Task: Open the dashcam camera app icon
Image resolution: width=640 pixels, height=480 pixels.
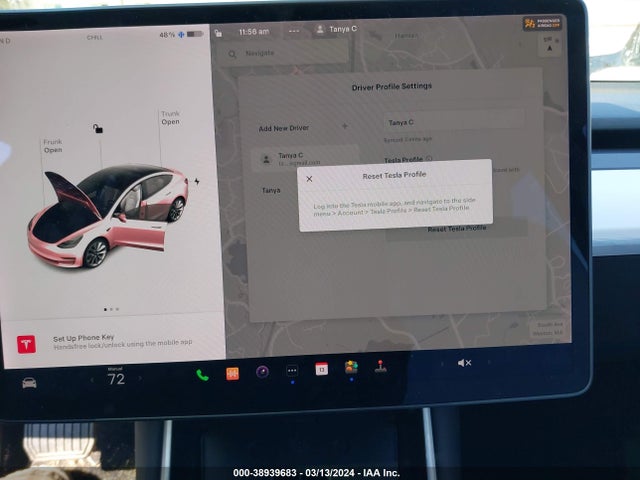Action: click(262, 371)
